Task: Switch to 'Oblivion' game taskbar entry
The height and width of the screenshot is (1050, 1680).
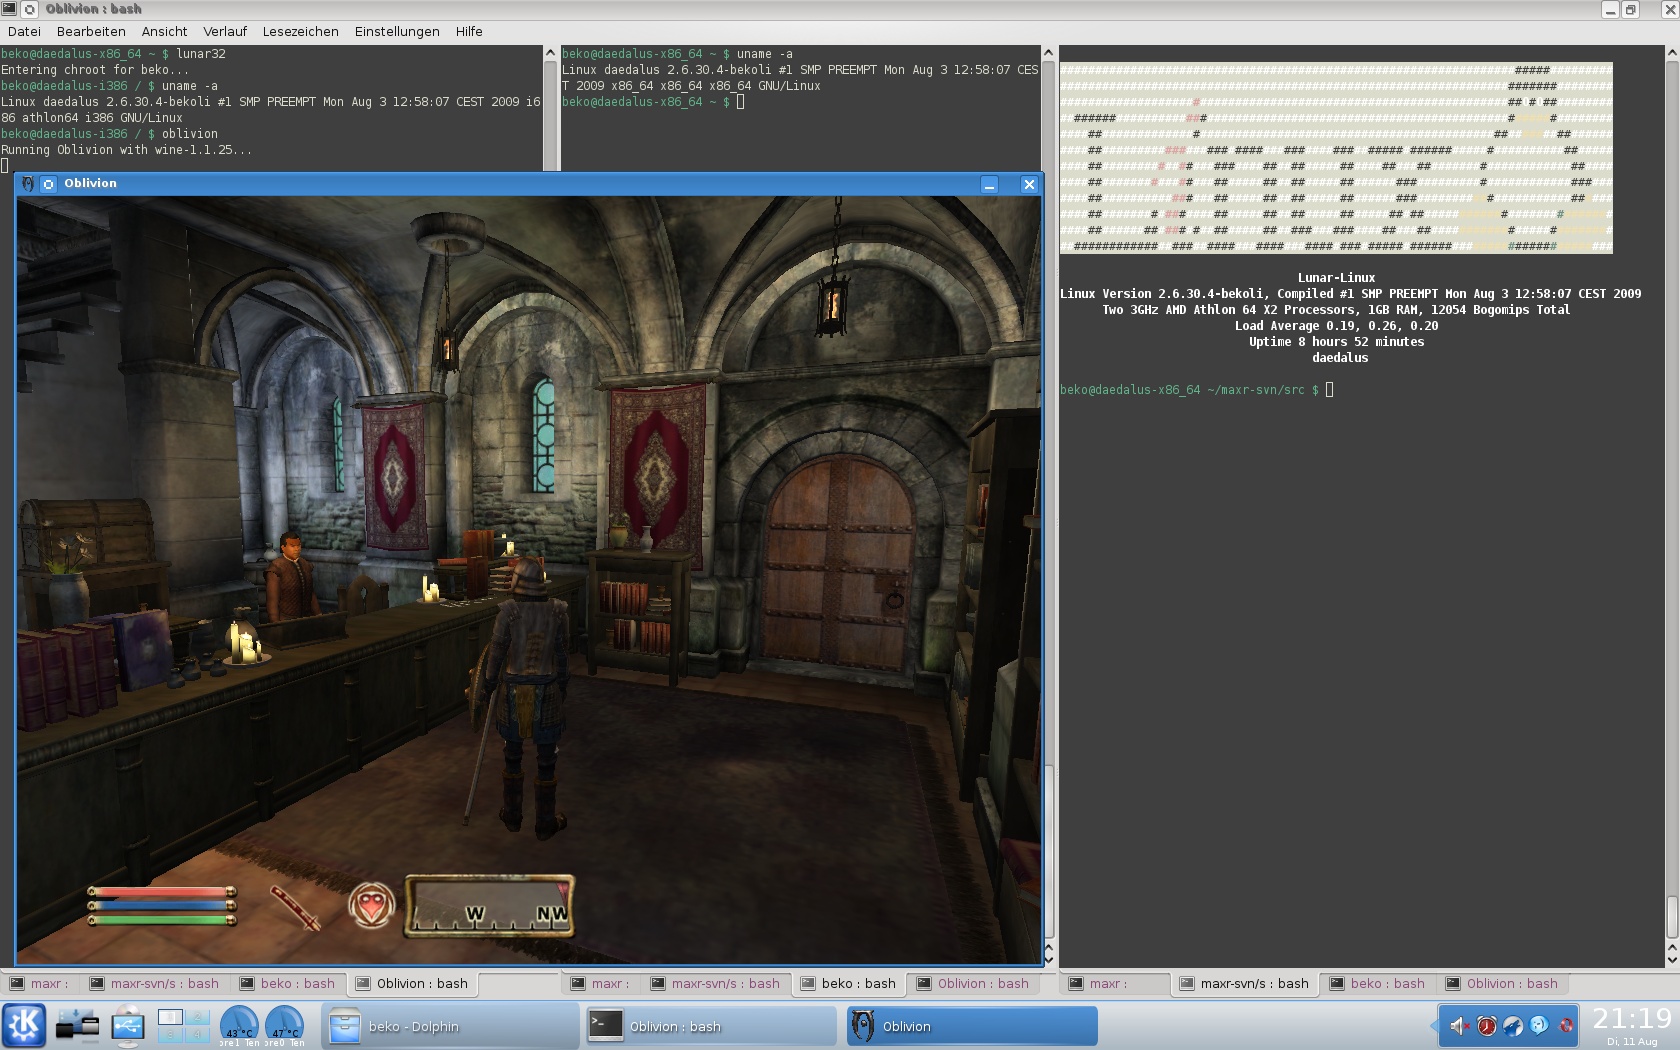Action: coord(972,1026)
